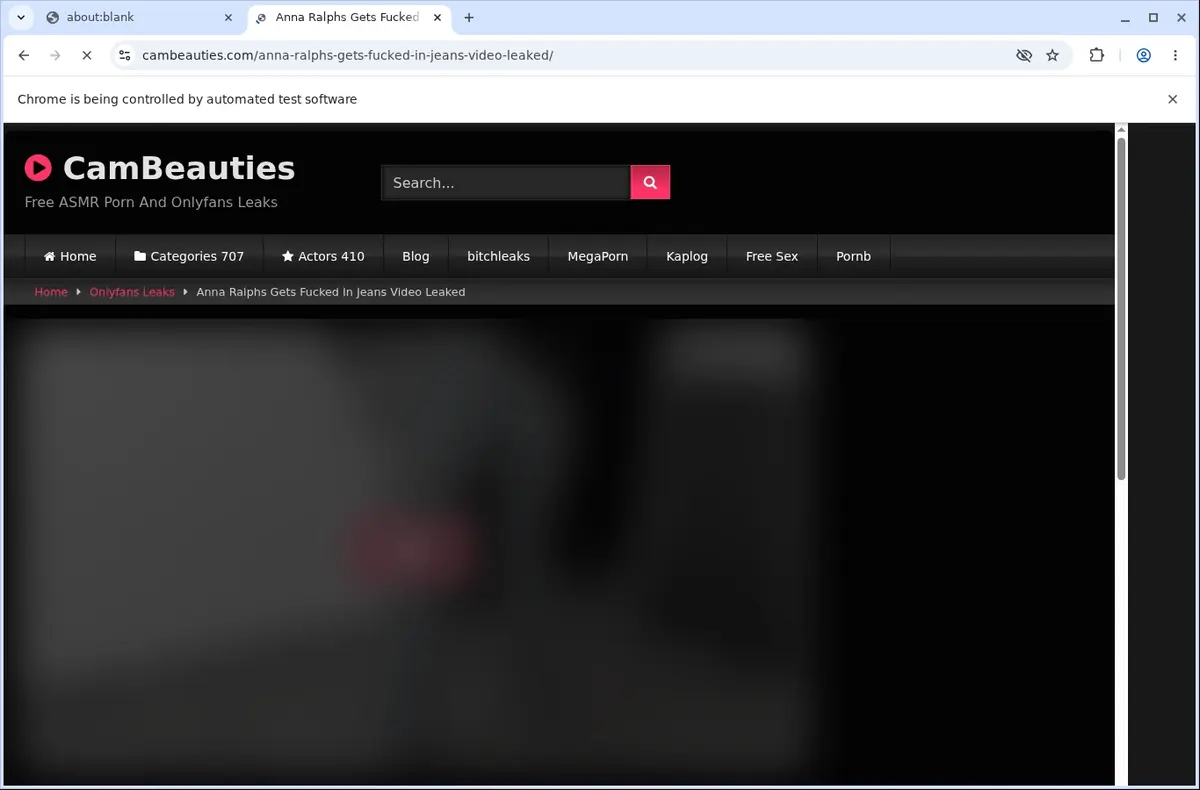Click into the Search... field
The image size is (1200, 790).
[506, 182]
